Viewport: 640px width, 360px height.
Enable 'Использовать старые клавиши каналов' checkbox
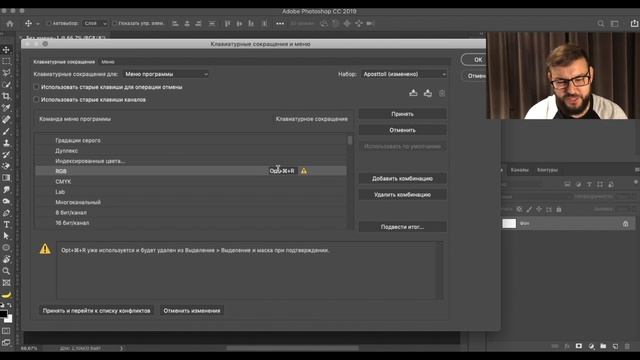[36, 99]
